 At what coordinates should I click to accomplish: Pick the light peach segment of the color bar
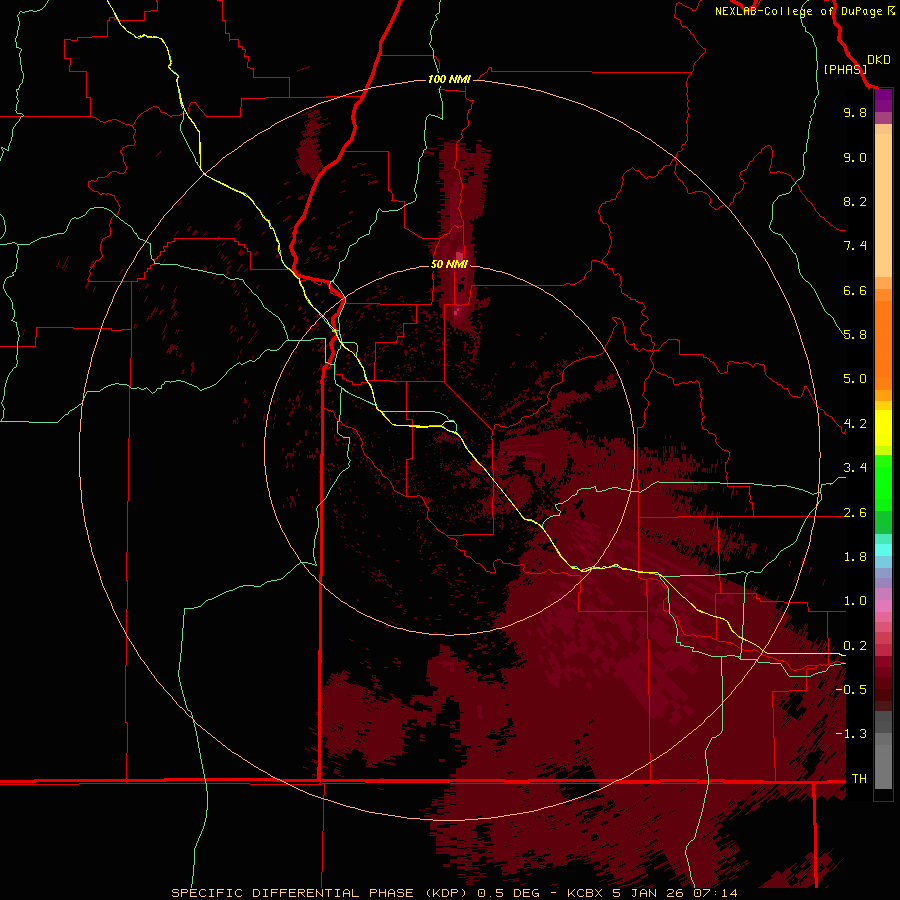883,205
